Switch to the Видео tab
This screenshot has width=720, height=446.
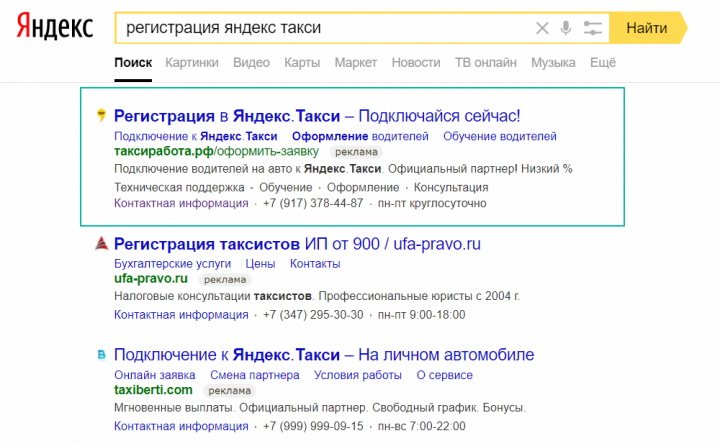coord(251,62)
